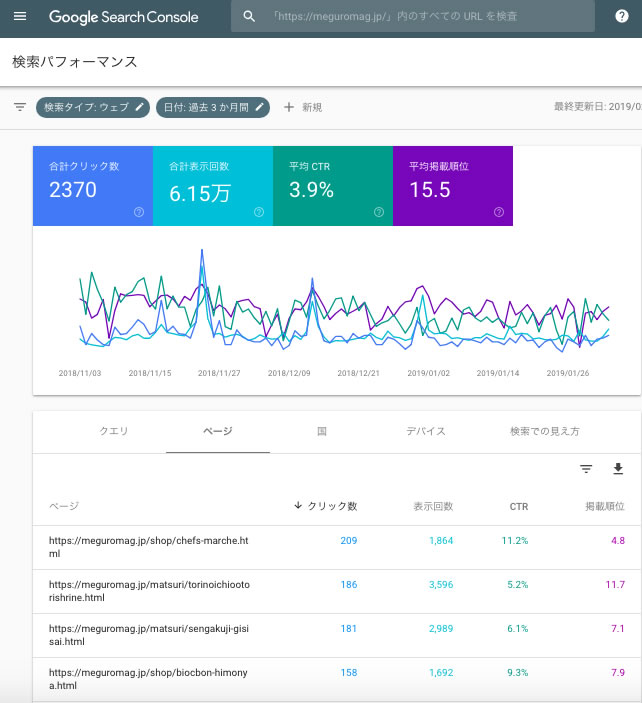Viewport: 642px width, 703px height.
Task: Toggle the 合計表示回数 metric card
Action: [212, 185]
